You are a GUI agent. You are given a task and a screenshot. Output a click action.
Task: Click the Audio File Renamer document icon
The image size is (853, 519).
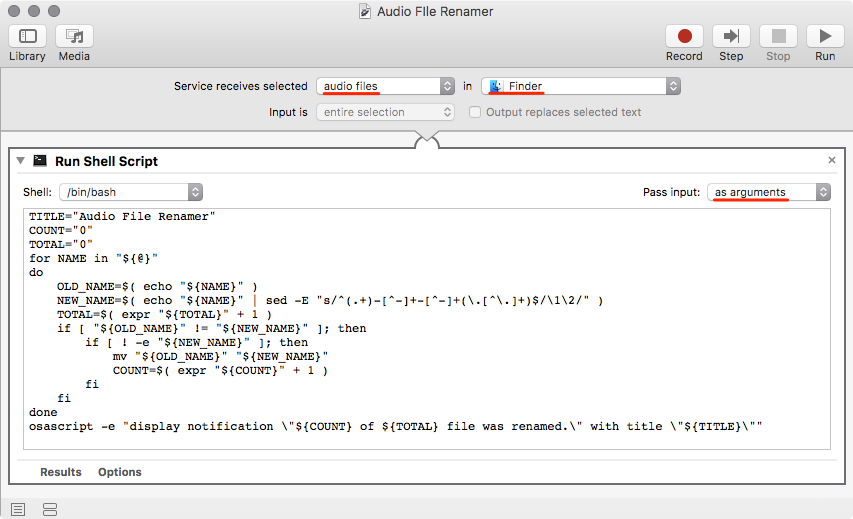coord(366,11)
